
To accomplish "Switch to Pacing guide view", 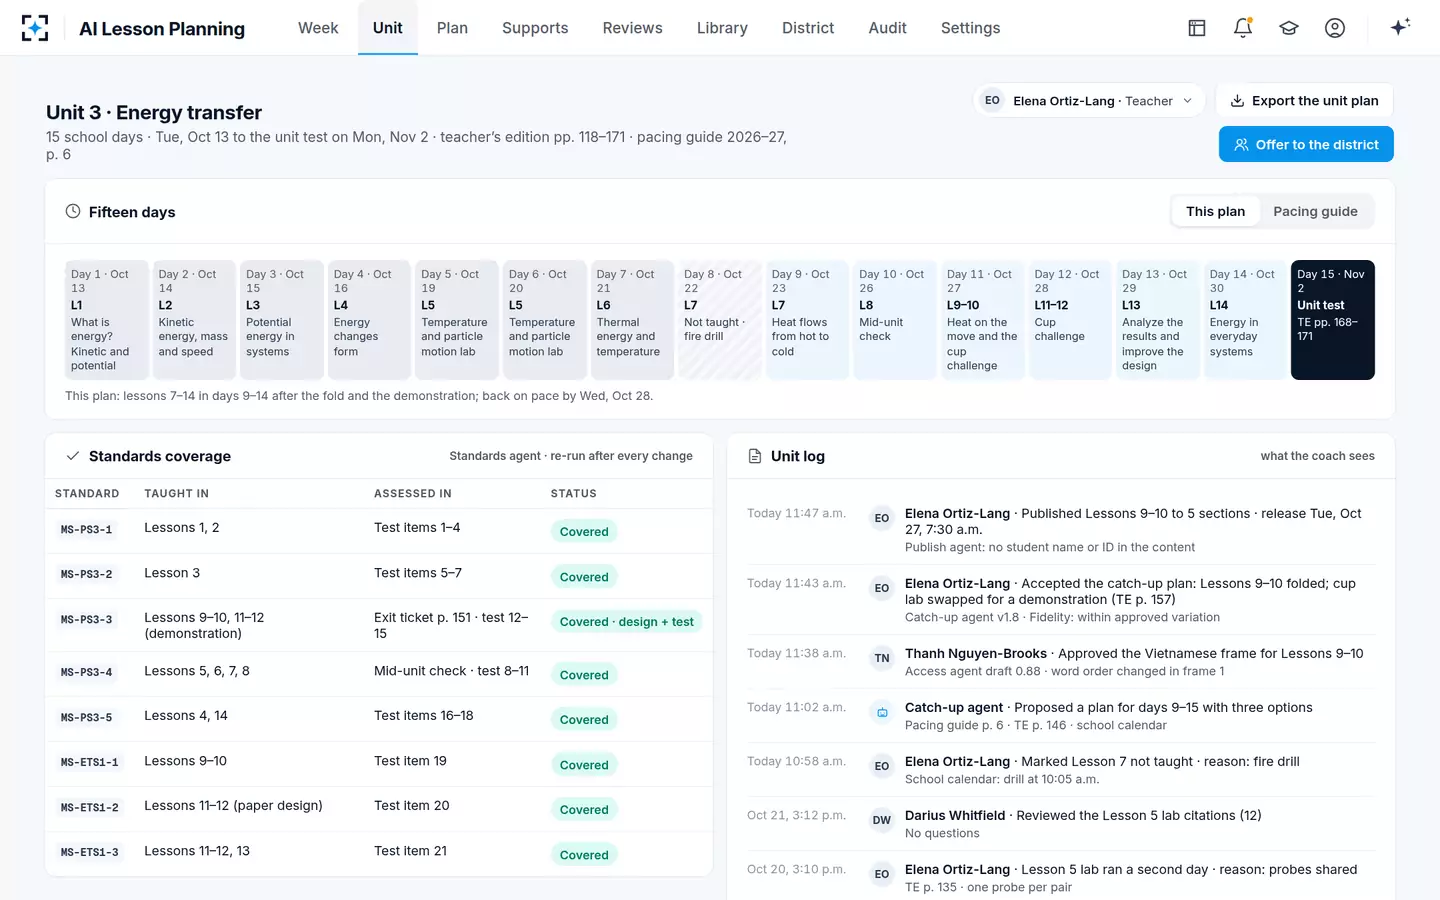I will click(x=1315, y=211).
